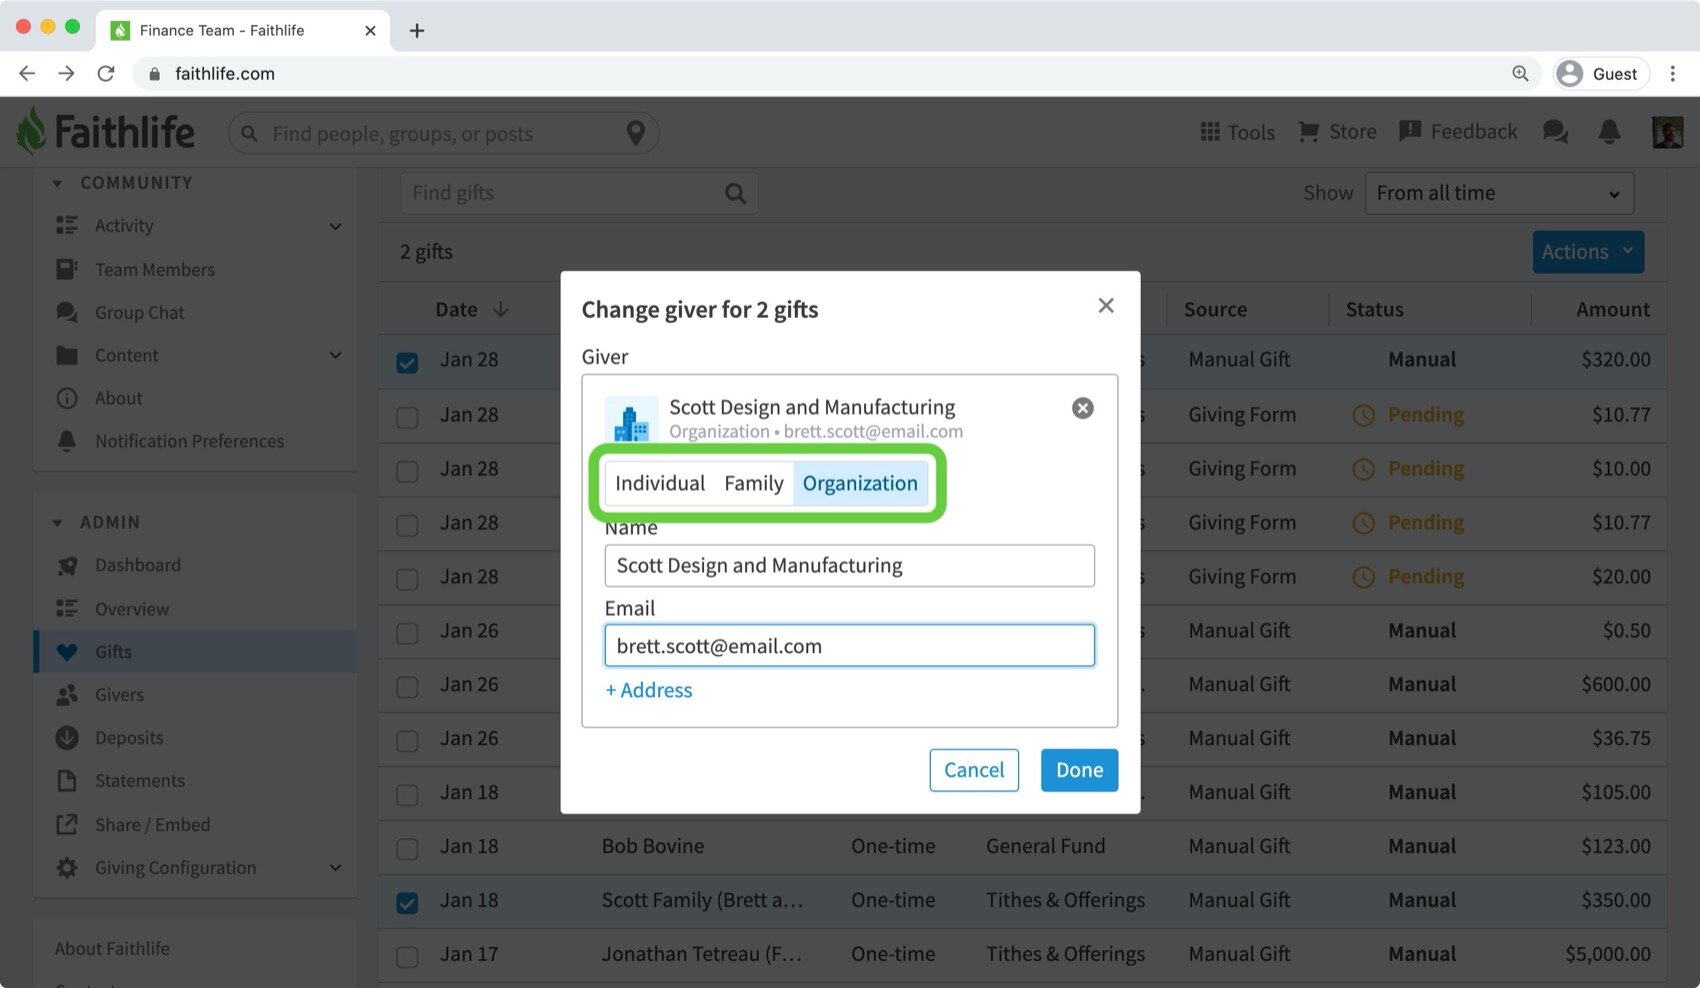Open notifications bell icon
This screenshot has height=988, width=1700.
(x=1609, y=132)
